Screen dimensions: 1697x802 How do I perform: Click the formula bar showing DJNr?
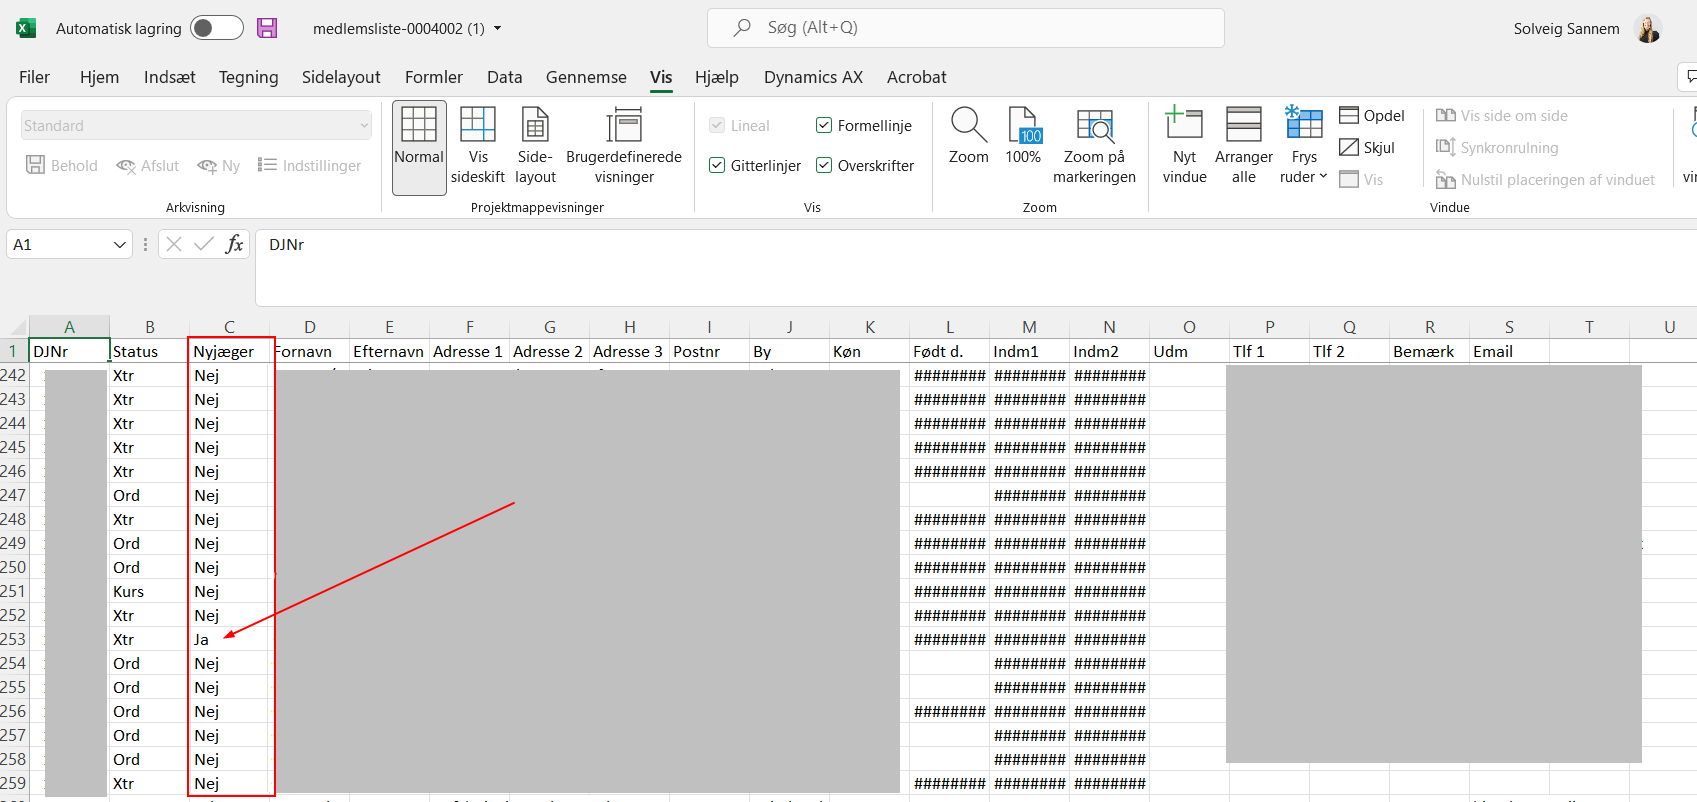tap(976, 267)
